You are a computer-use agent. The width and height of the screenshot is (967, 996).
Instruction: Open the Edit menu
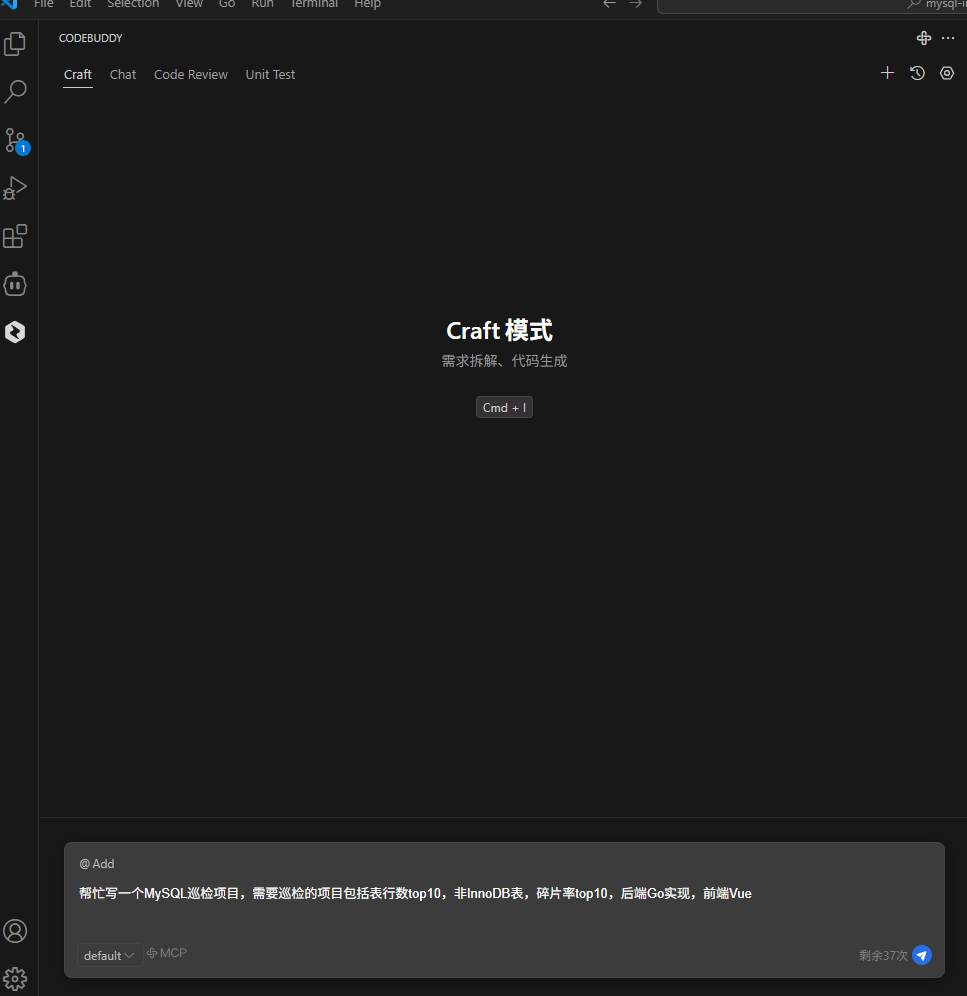80,4
